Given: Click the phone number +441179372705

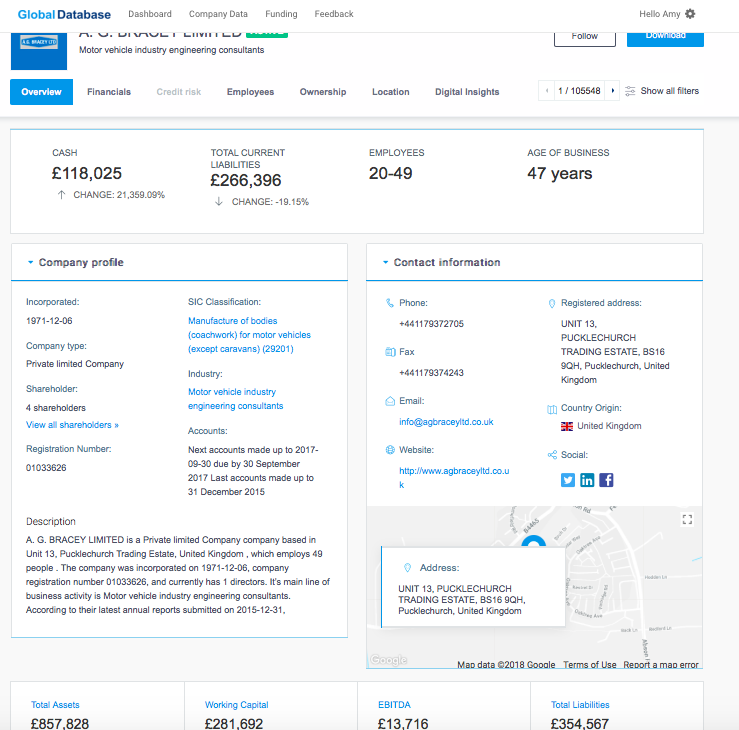Looking at the screenshot, I should (431, 324).
